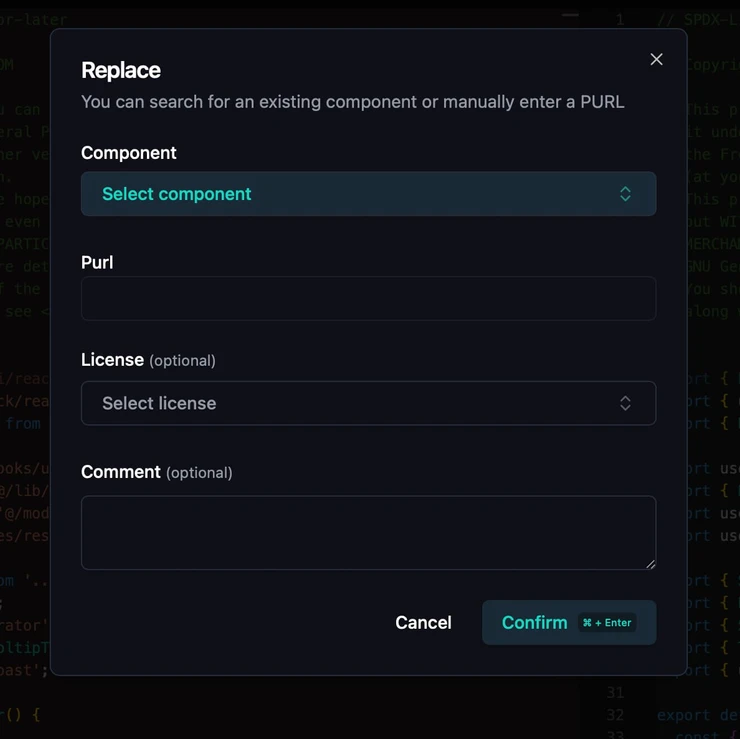Image resolution: width=740 pixels, height=739 pixels.
Task: Click the chevron arrows in the License field
Action: point(625,403)
